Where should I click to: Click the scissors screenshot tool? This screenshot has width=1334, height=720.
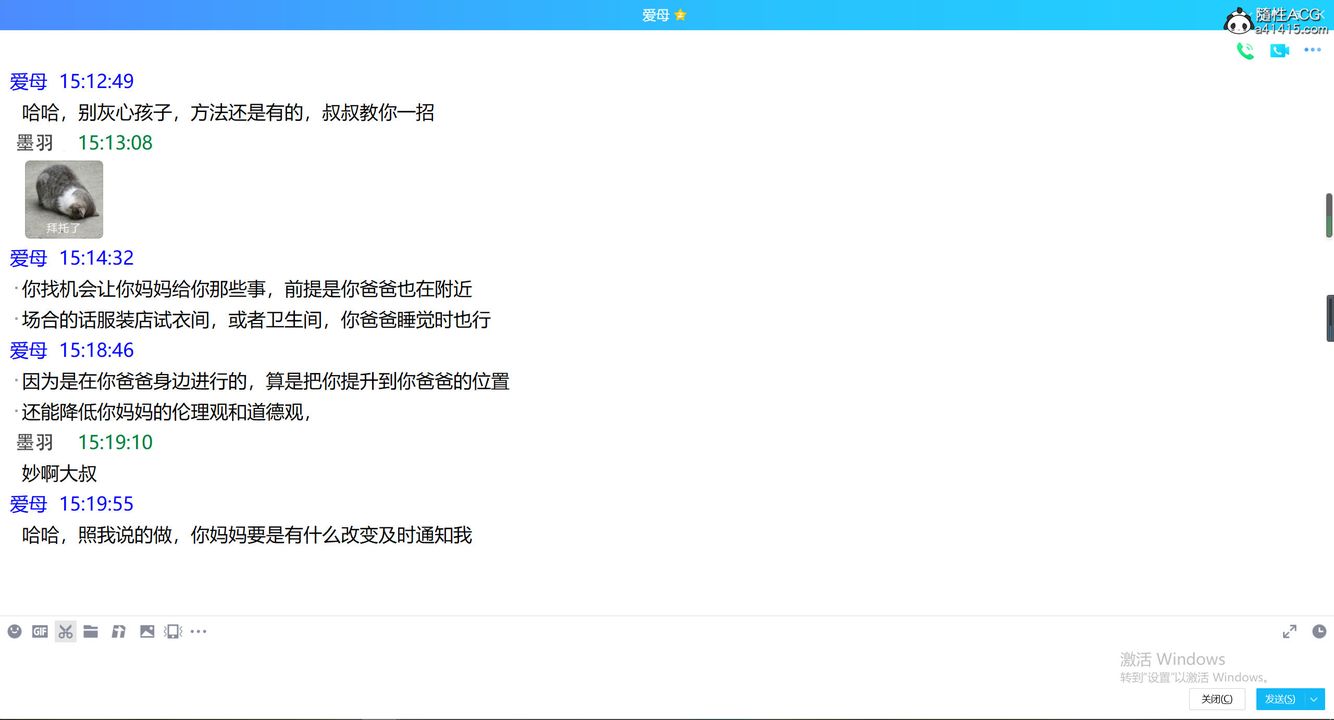66,631
